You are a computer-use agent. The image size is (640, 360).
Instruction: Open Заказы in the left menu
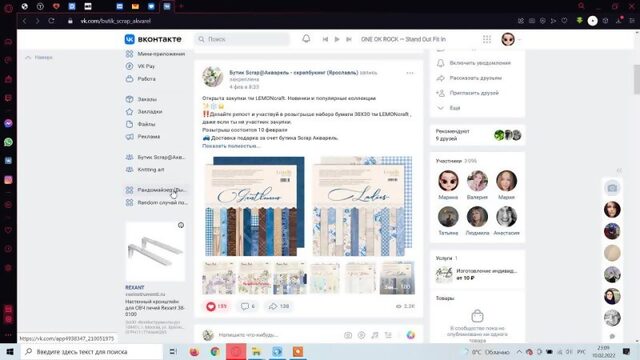point(141,99)
